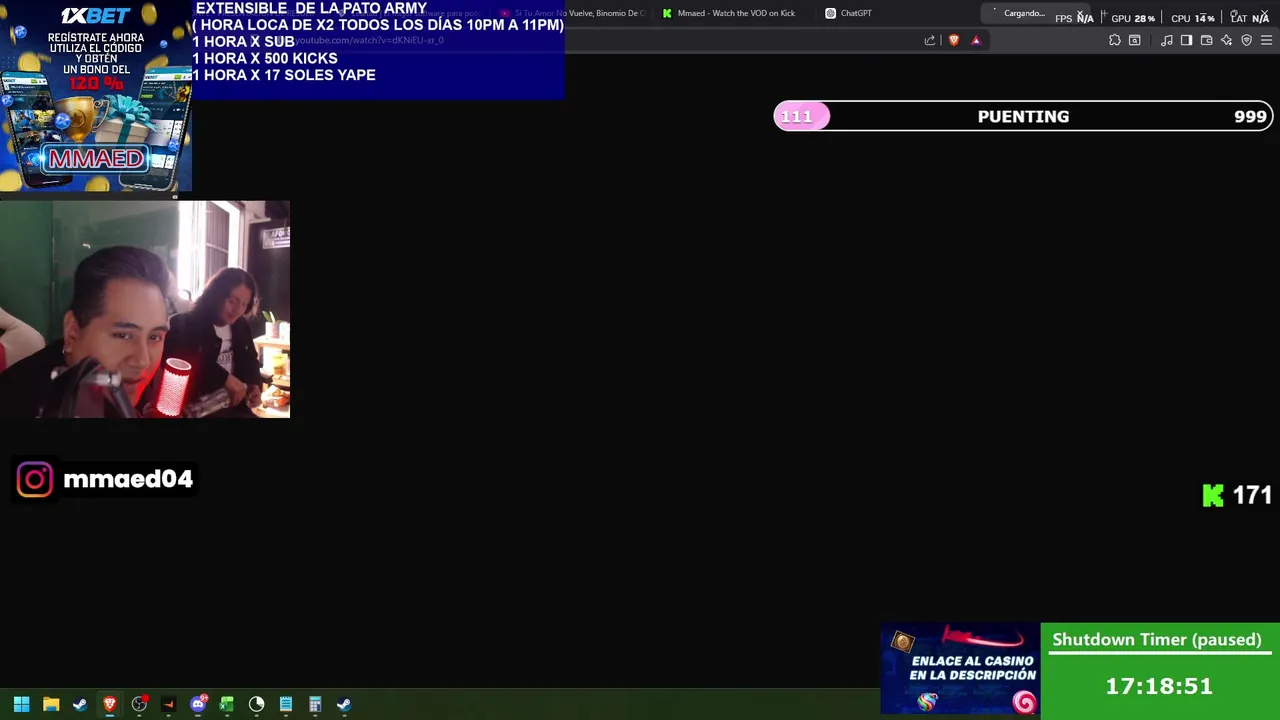Open the media playlist music note icon
Image resolution: width=1280 pixels, height=720 pixels.
pyautogui.click(x=1167, y=40)
